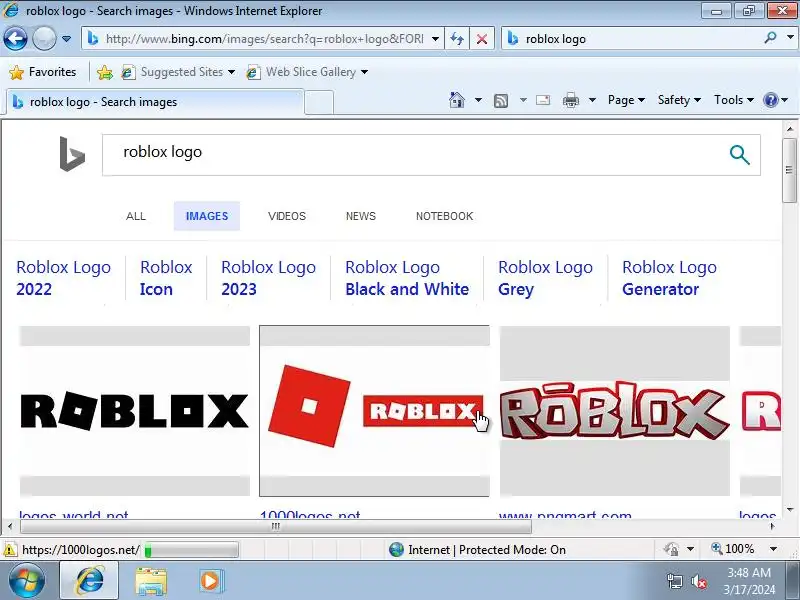Click the browser Back arrow button
Viewport: 800px width, 600px height.
point(15,38)
